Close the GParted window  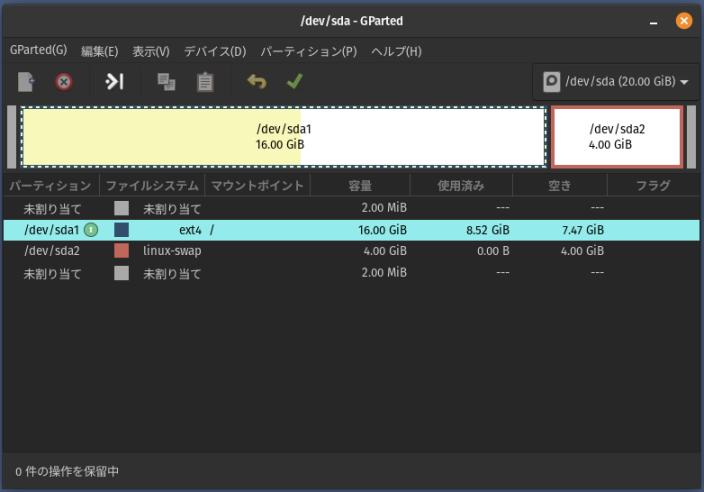pyautogui.click(x=684, y=21)
